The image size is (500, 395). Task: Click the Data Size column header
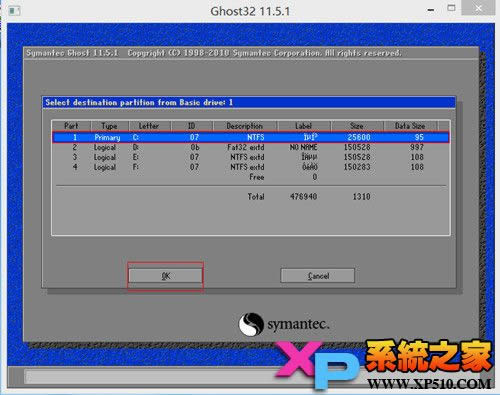tap(410, 126)
